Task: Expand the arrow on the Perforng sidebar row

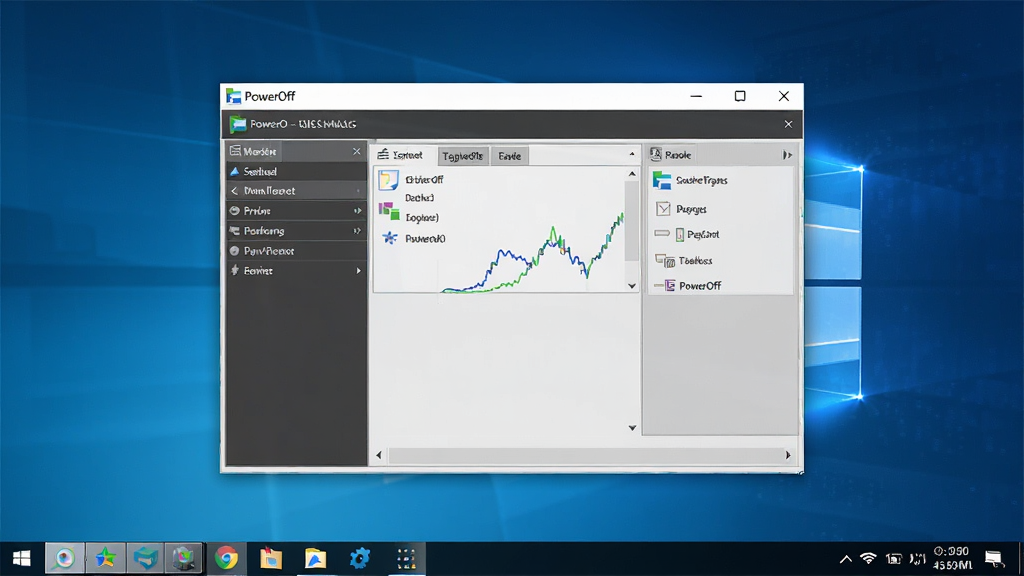Action: coord(357,231)
